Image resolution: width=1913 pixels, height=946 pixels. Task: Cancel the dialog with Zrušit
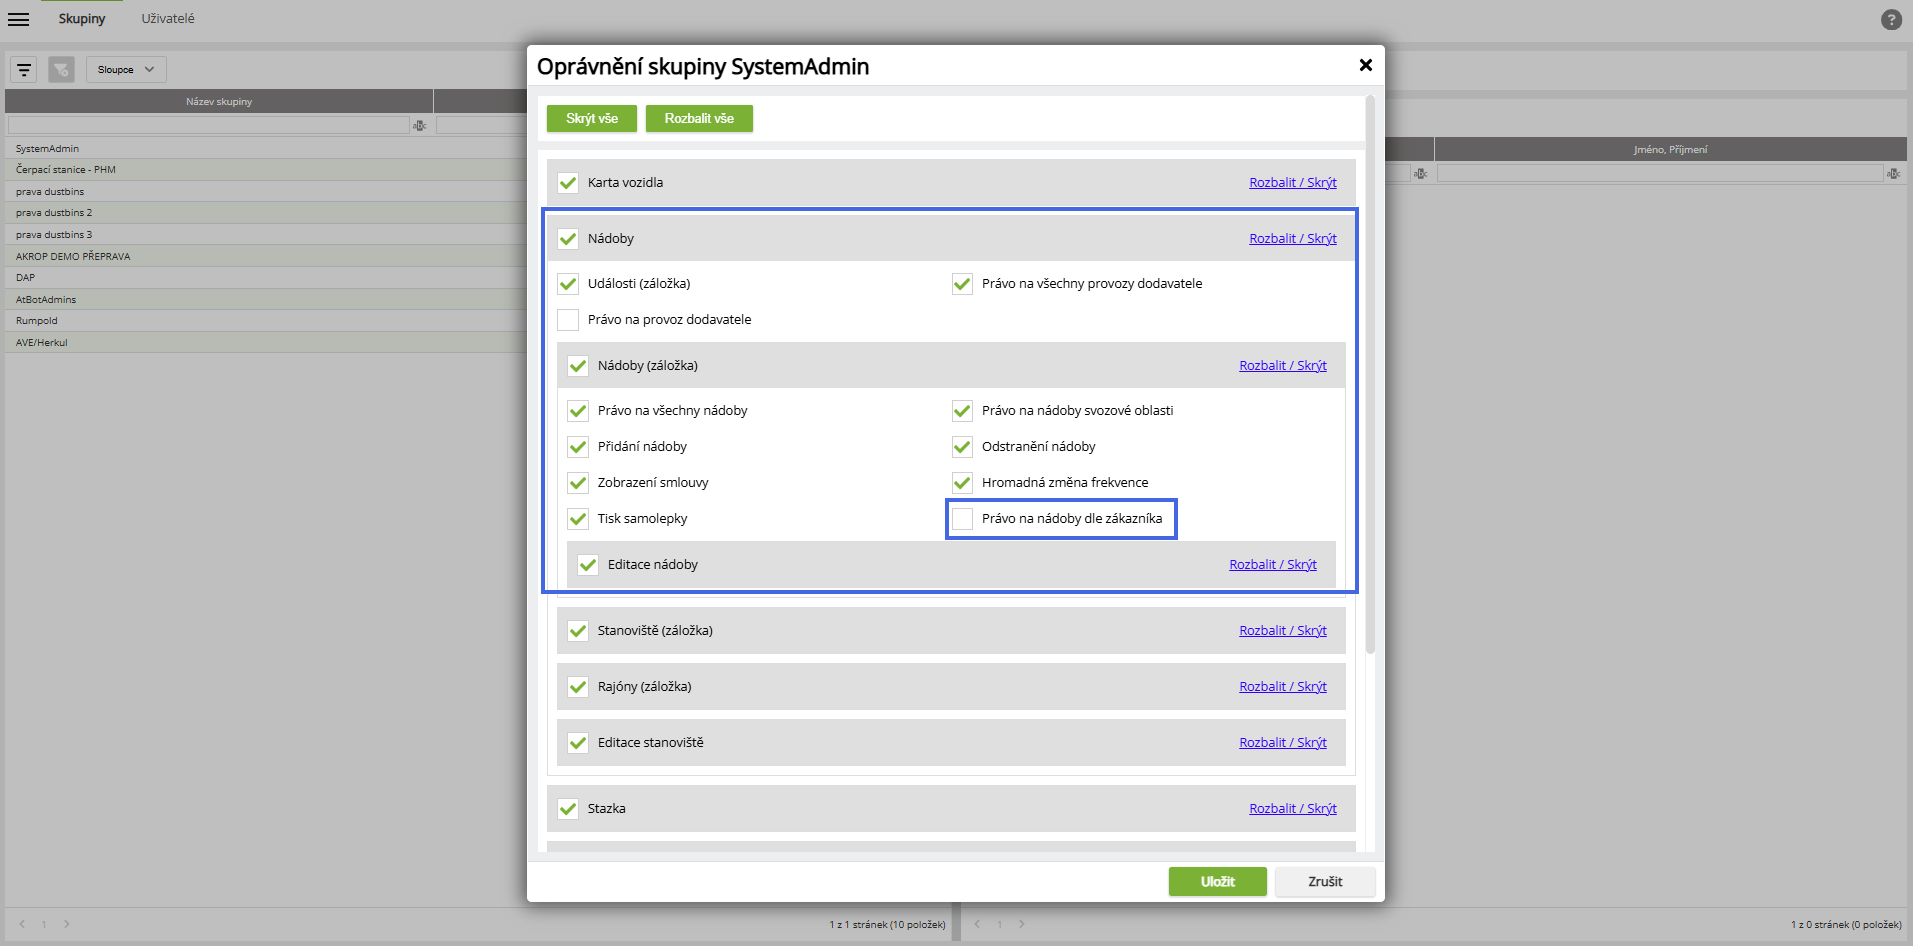pos(1325,881)
